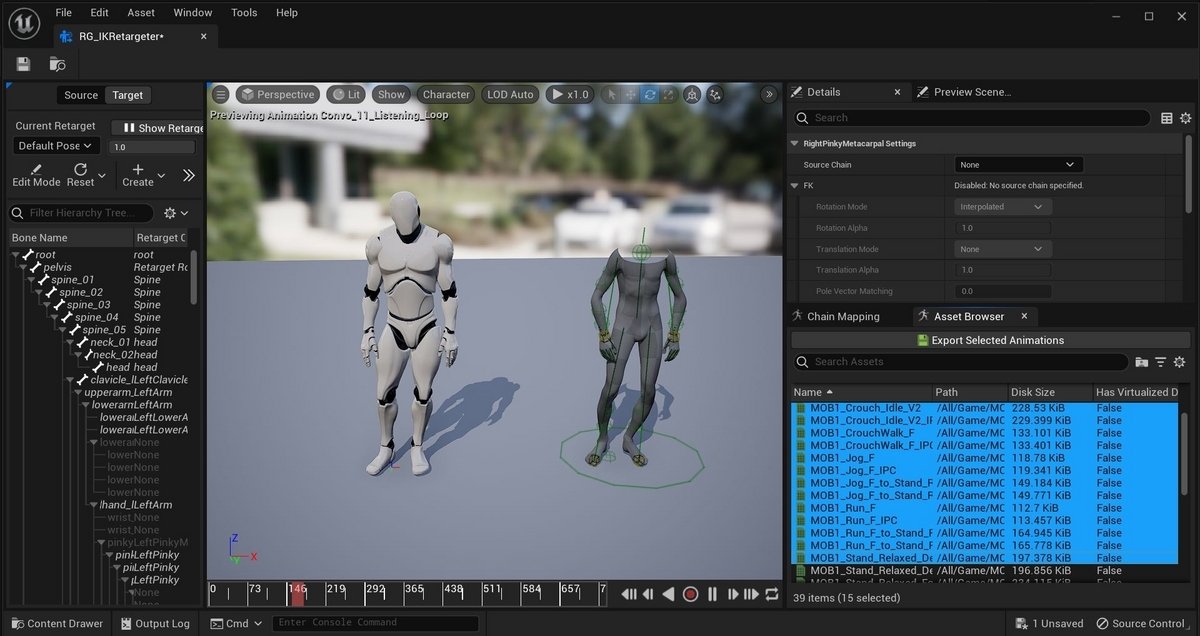Click the 1 Unsaved indicator
1200x636 pixels.
1049,623
